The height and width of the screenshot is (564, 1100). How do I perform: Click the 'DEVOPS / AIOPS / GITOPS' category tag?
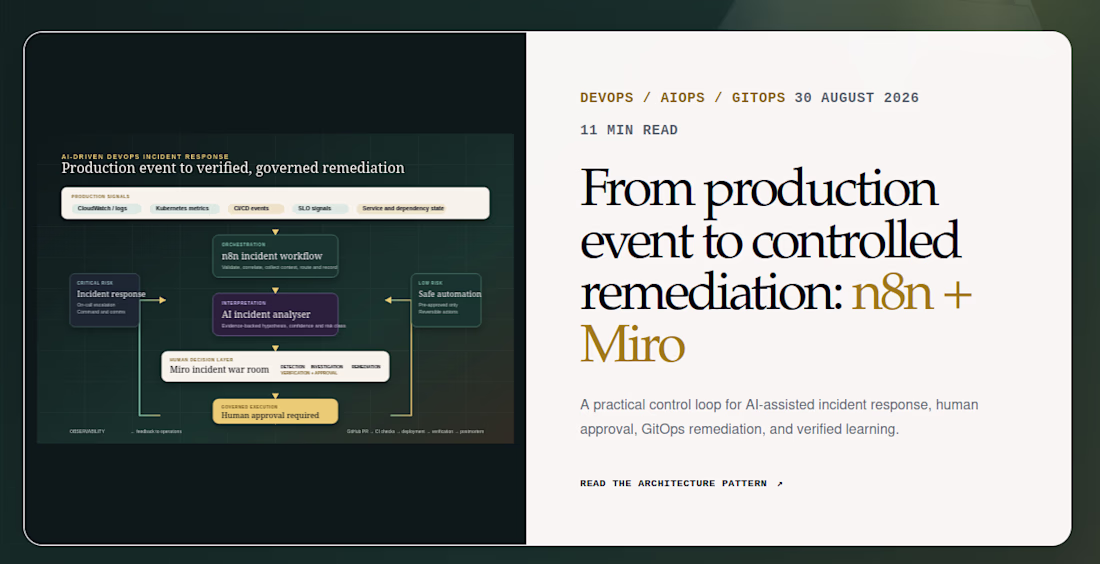[x=683, y=98]
